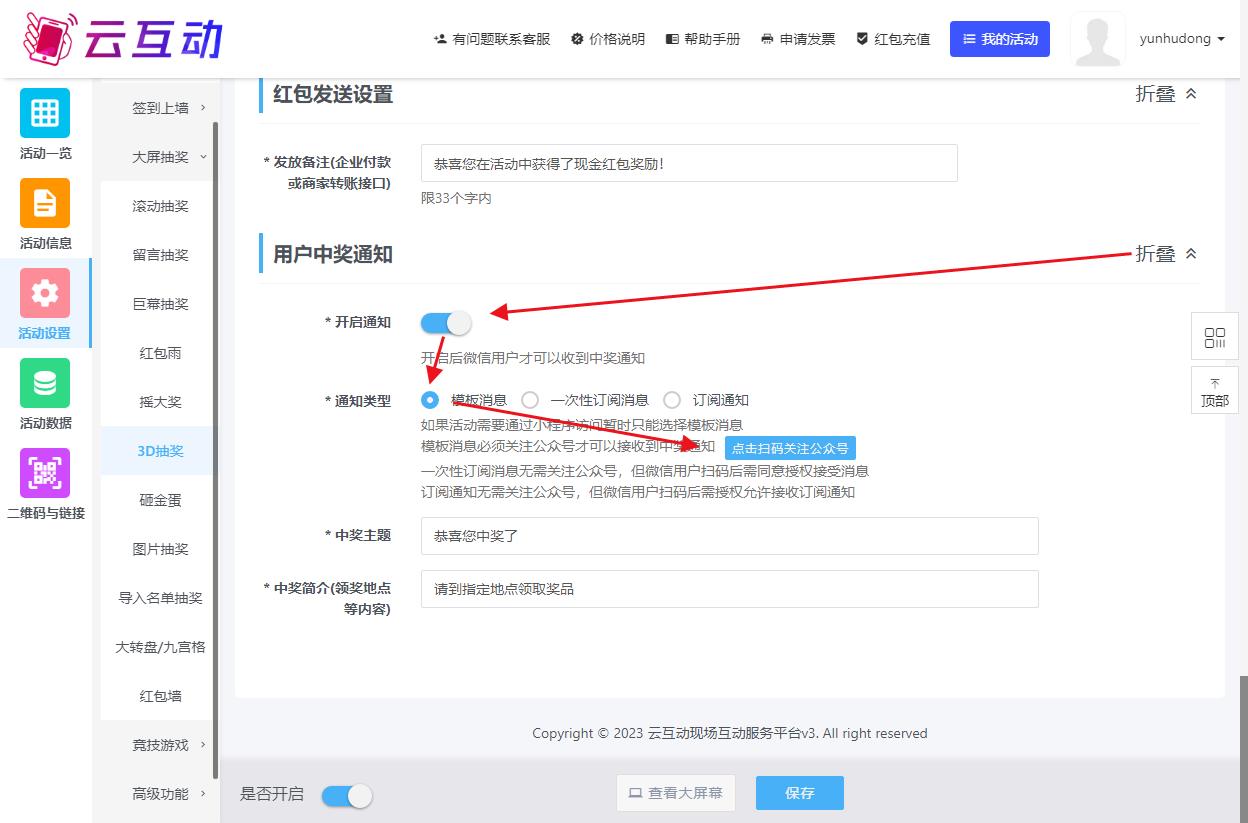Select the 一次性订阅消息 radio option
This screenshot has width=1248, height=823.
530,400
